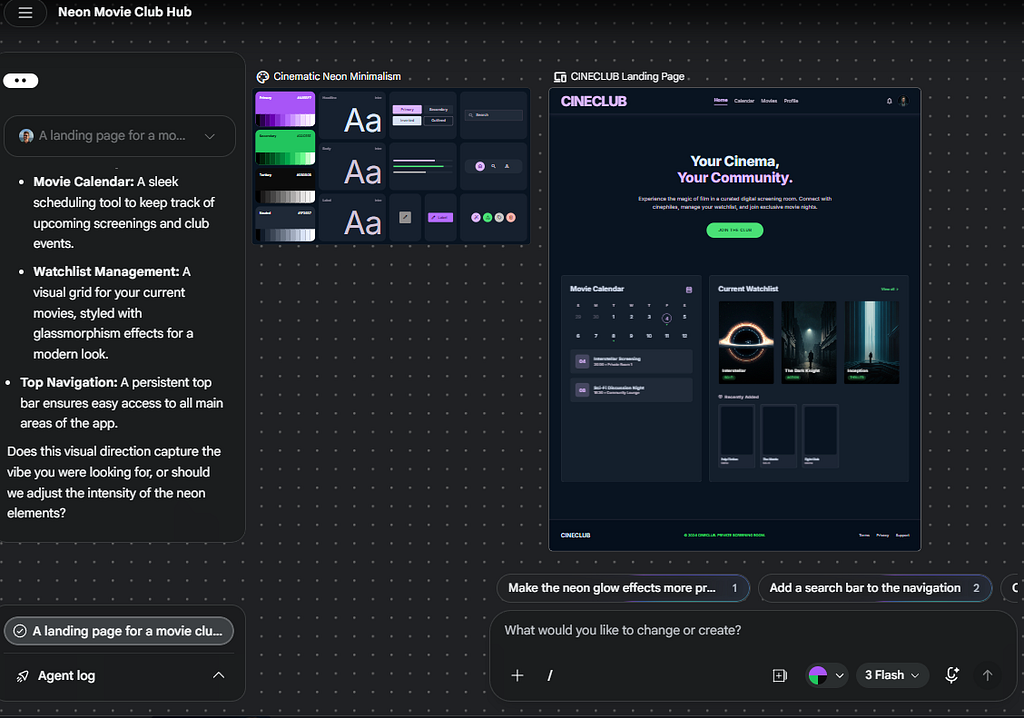This screenshot has height=718, width=1024.
Task: Click the profile avatar in CINECLUB mockup header
Action: (x=904, y=101)
